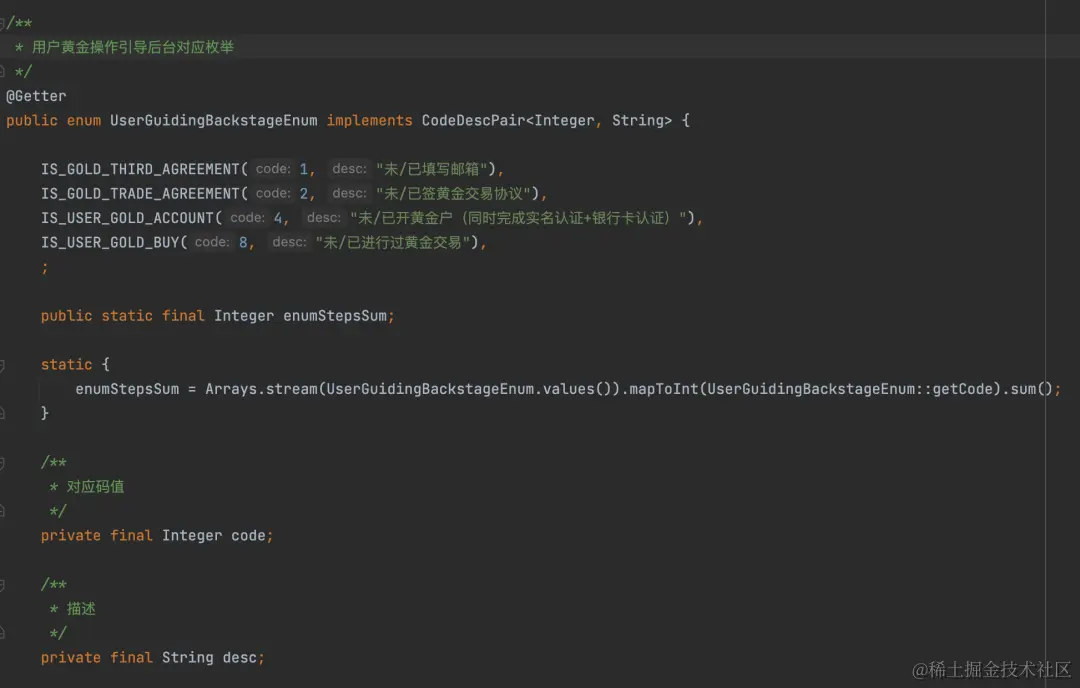Click the desc field name in private final String

point(240,658)
